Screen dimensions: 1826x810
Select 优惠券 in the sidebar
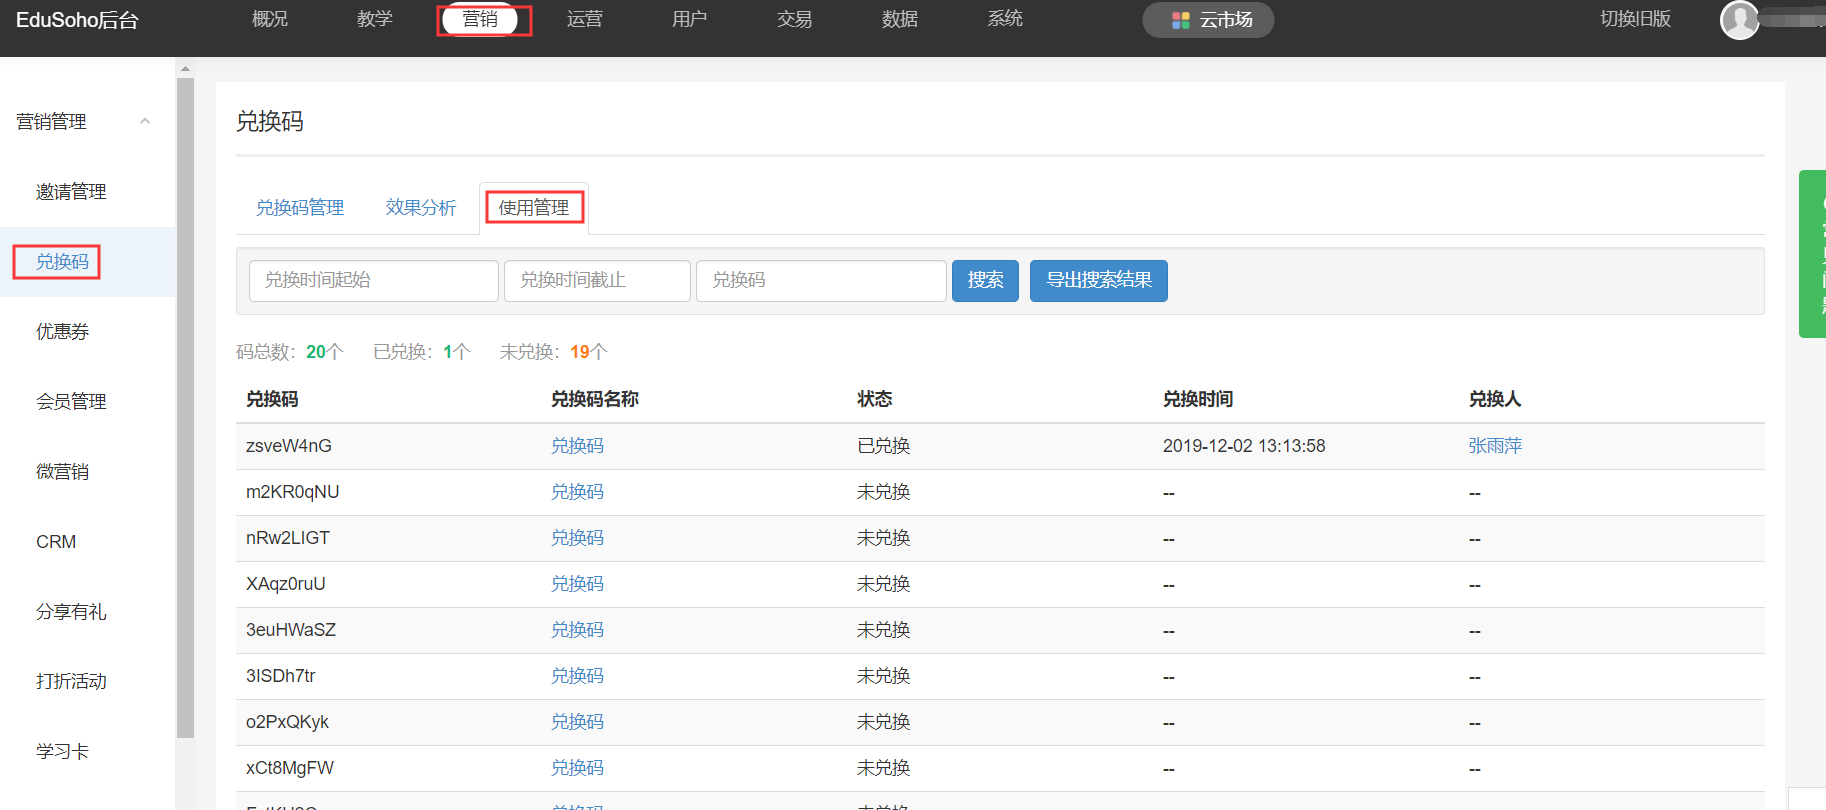click(x=63, y=332)
